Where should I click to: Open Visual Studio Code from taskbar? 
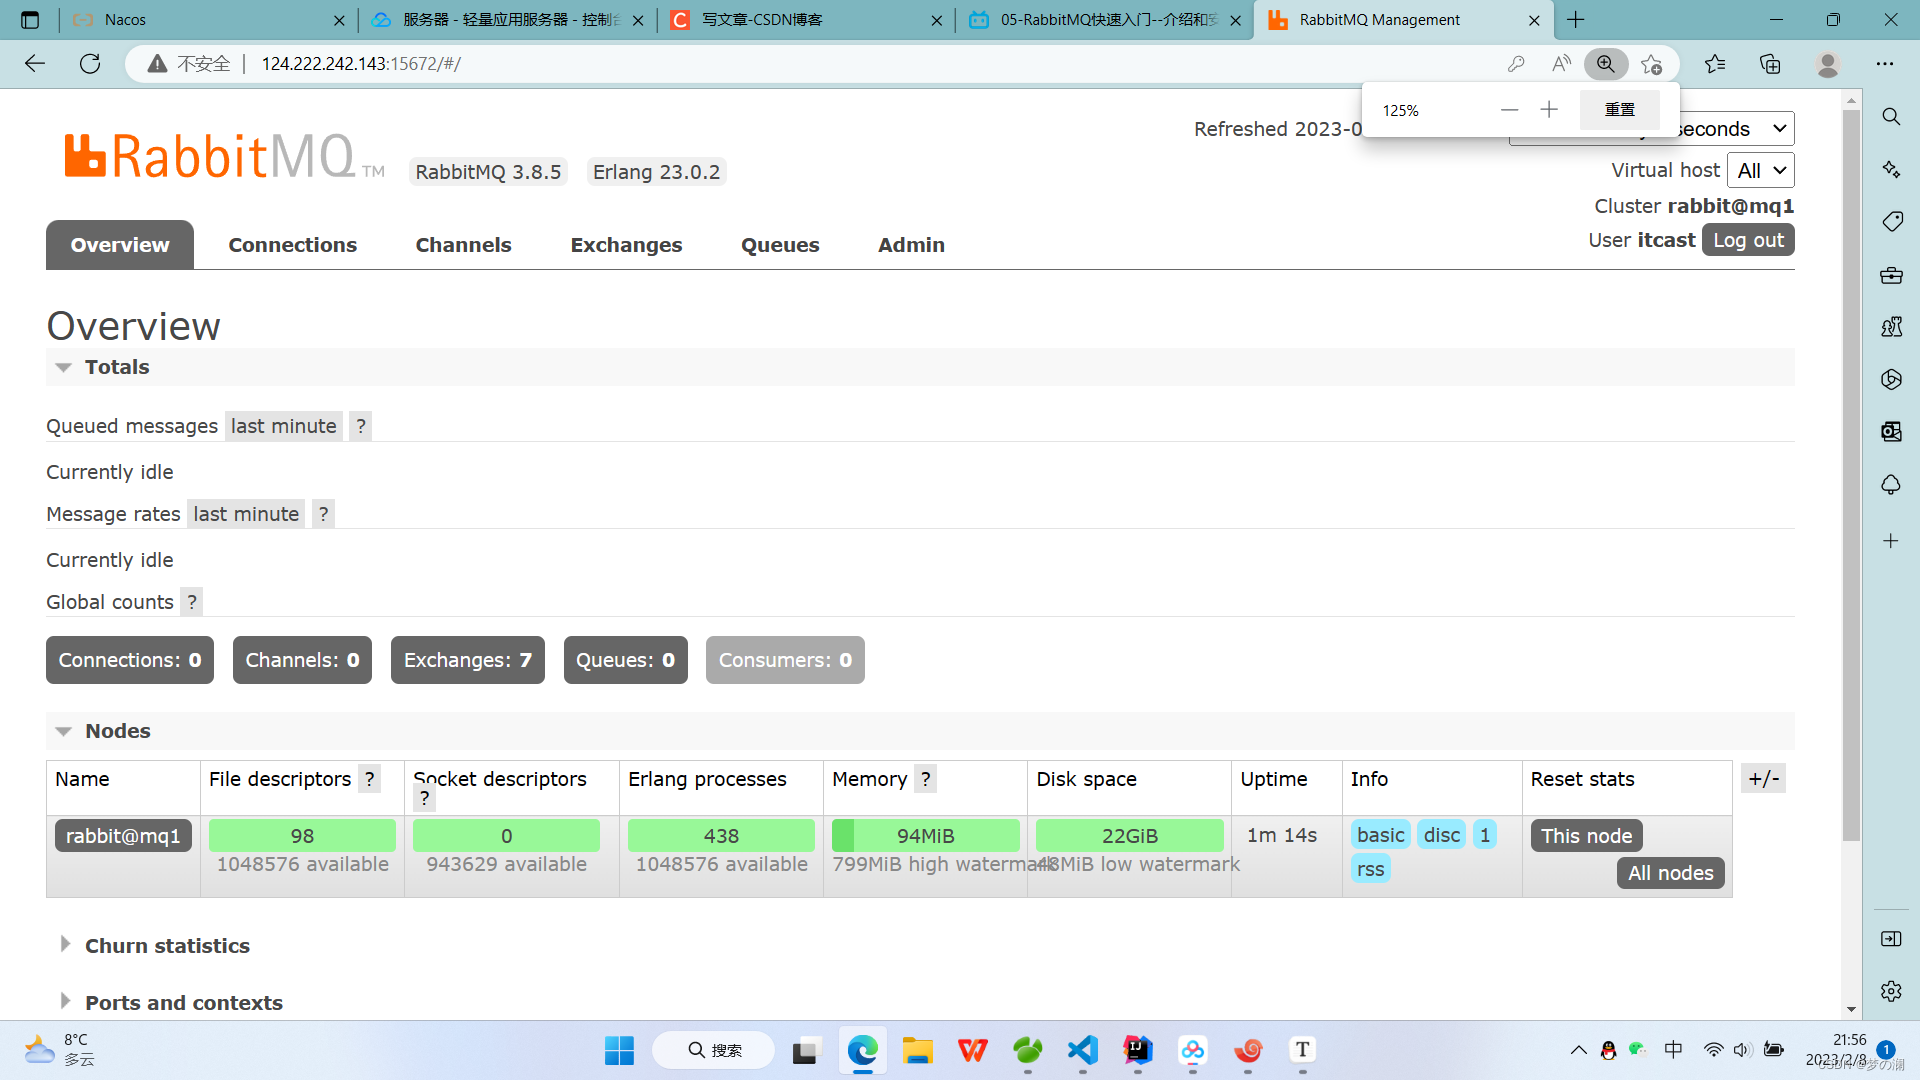pos(1083,1050)
